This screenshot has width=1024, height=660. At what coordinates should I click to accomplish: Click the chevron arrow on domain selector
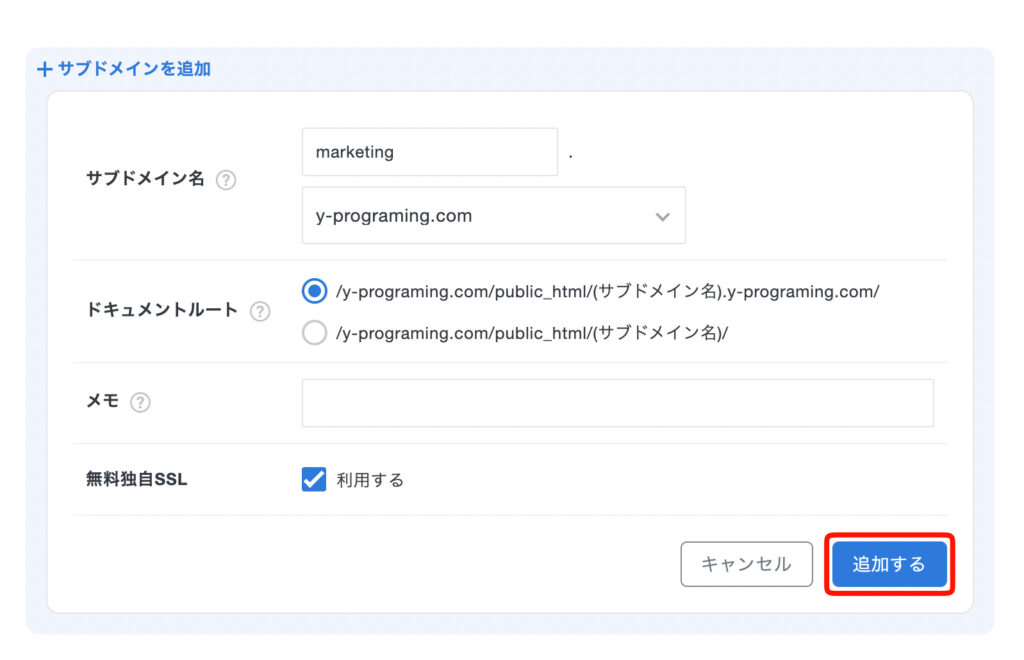click(x=662, y=217)
